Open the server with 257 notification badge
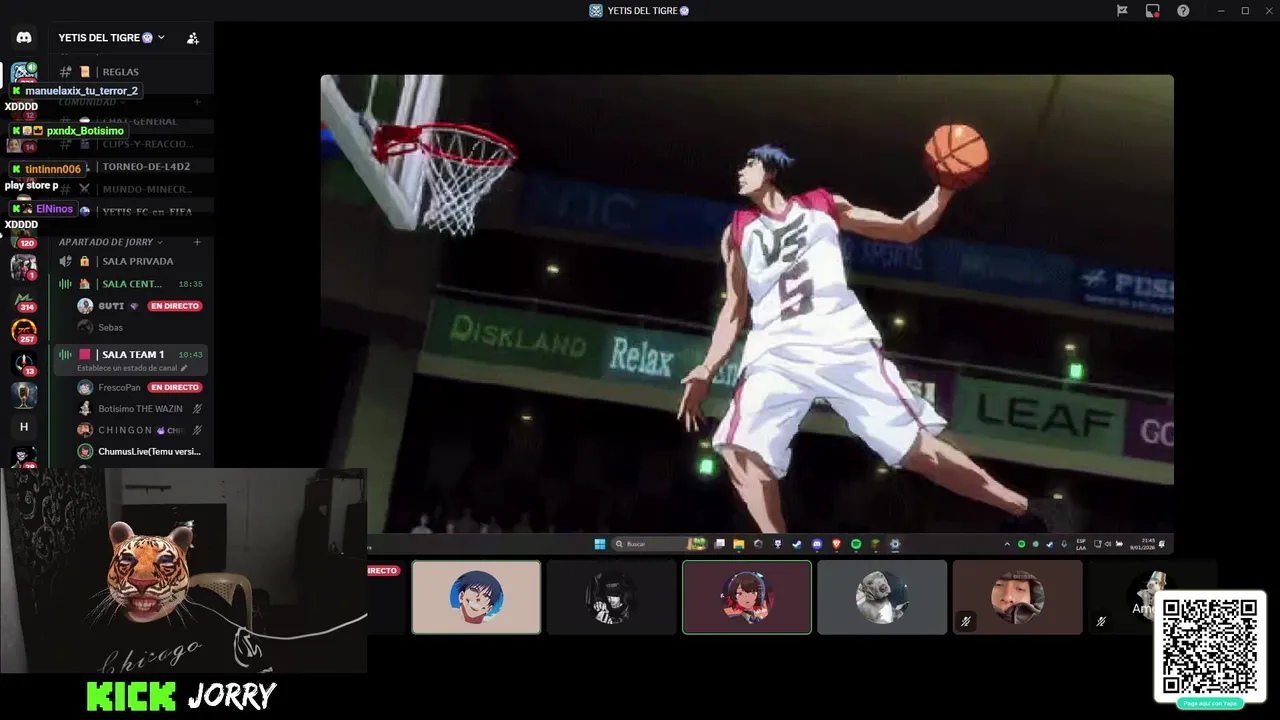The image size is (1280, 720). click(24, 331)
